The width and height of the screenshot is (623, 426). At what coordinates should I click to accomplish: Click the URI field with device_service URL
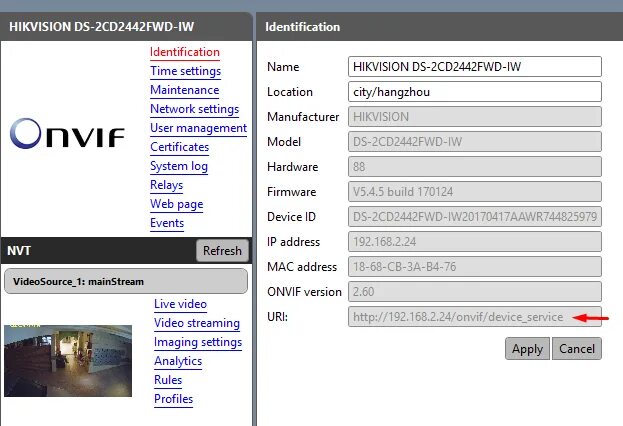tap(475, 317)
